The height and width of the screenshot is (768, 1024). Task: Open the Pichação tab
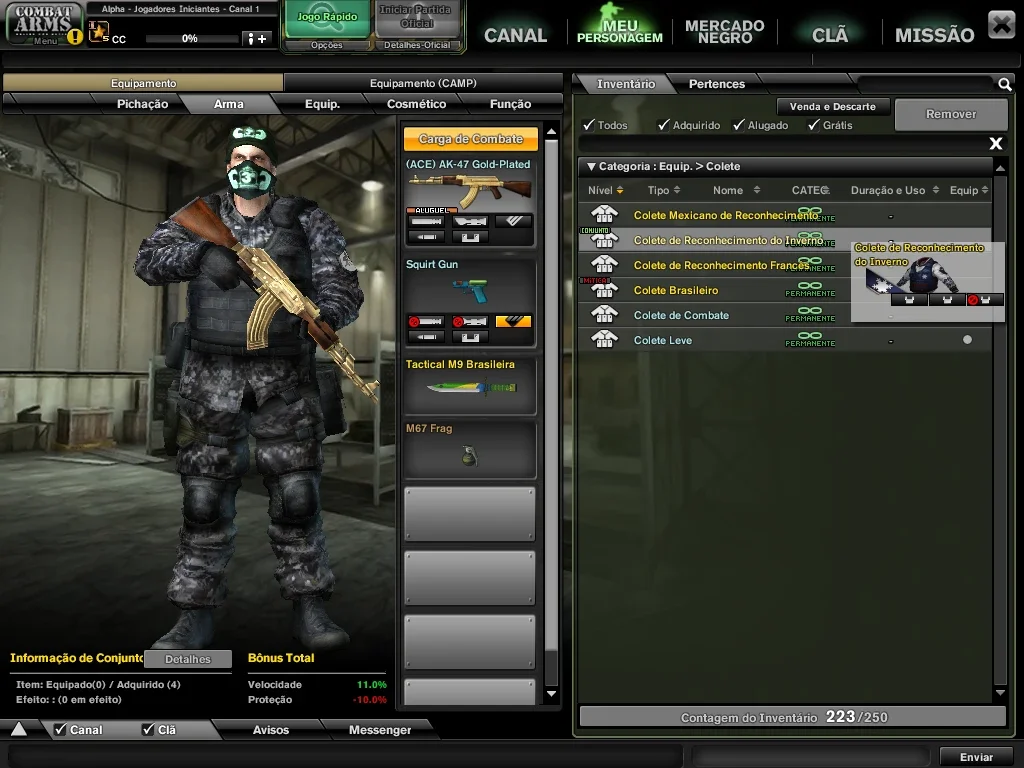point(142,104)
